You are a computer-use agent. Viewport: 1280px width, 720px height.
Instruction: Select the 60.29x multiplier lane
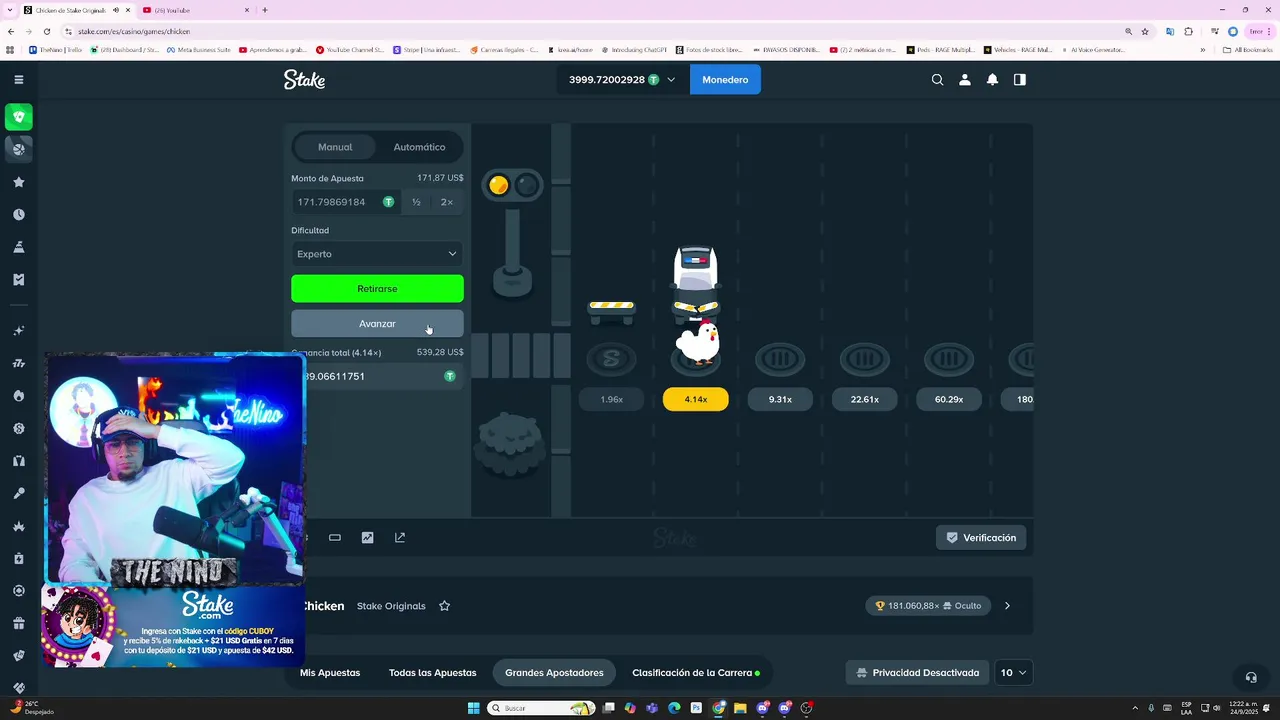[x=949, y=399]
